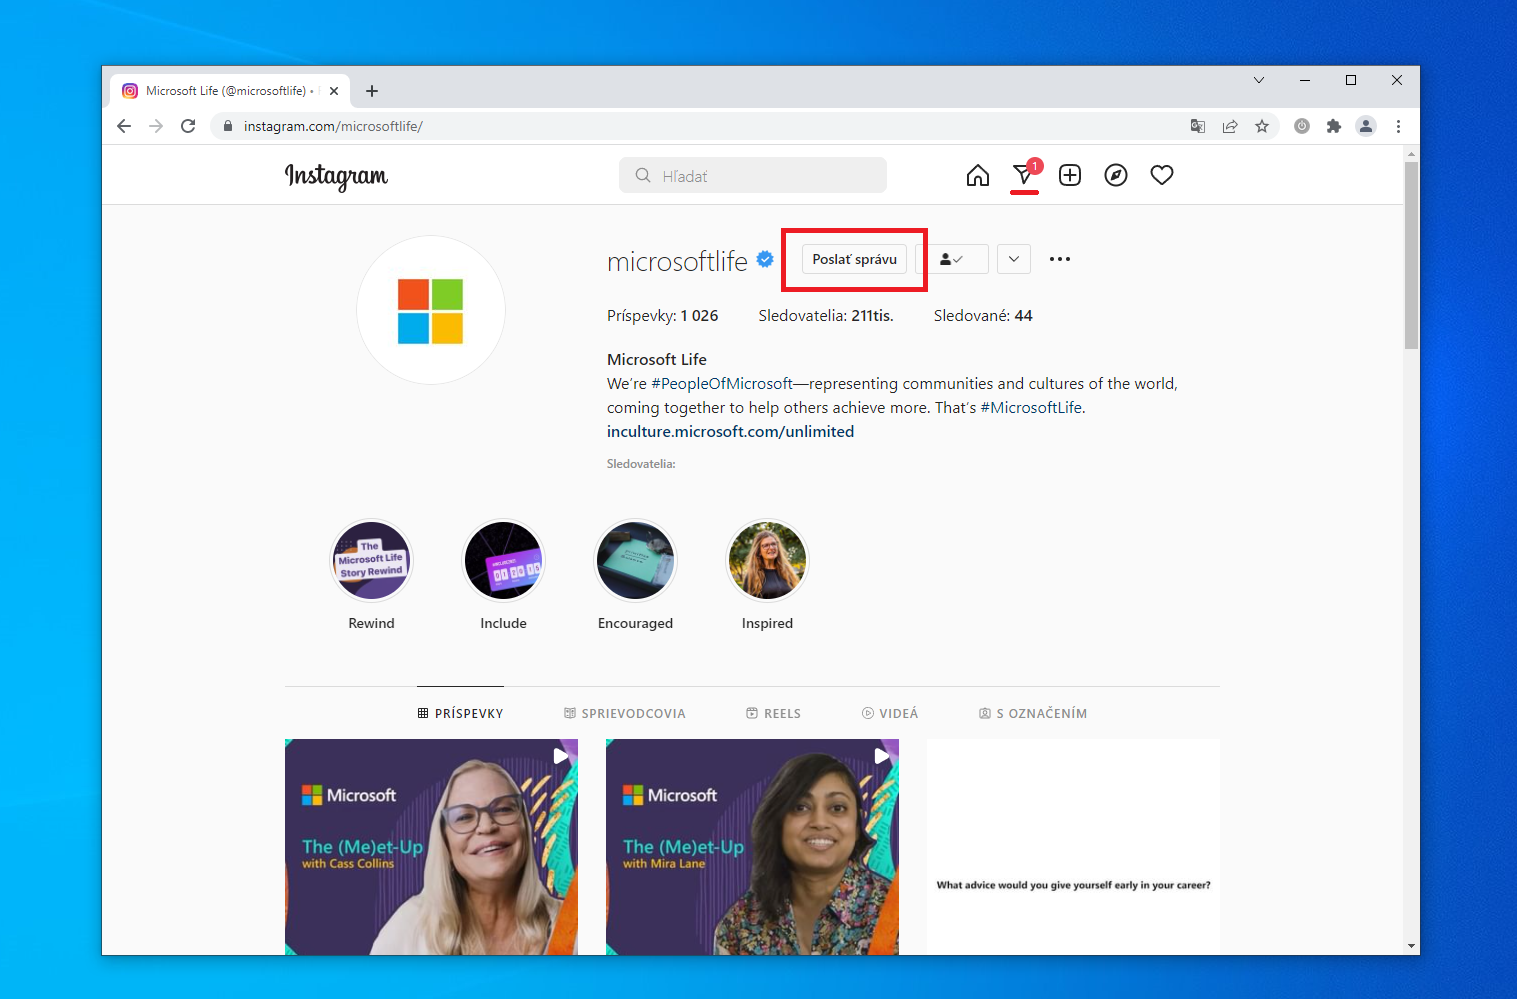This screenshot has width=1517, height=999.
Task: Switch to S OZNAČENÍM tab
Action: [x=1033, y=713]
